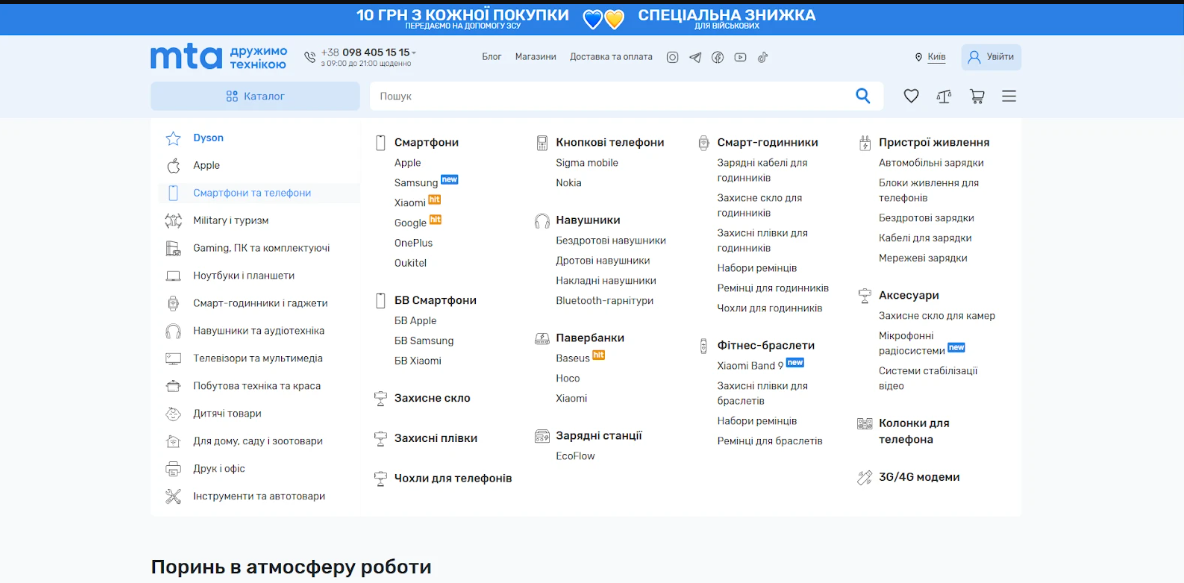Open the YouTube social icon
The width and height of the screenshot is (1184, 583).
[740, 57]
